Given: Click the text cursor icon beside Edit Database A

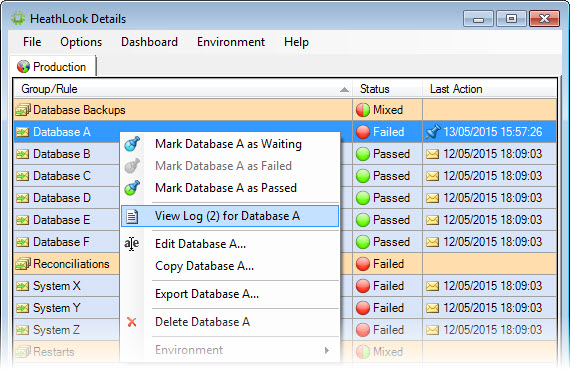Looking at the screenshot, I should click(x=132, y=244).
